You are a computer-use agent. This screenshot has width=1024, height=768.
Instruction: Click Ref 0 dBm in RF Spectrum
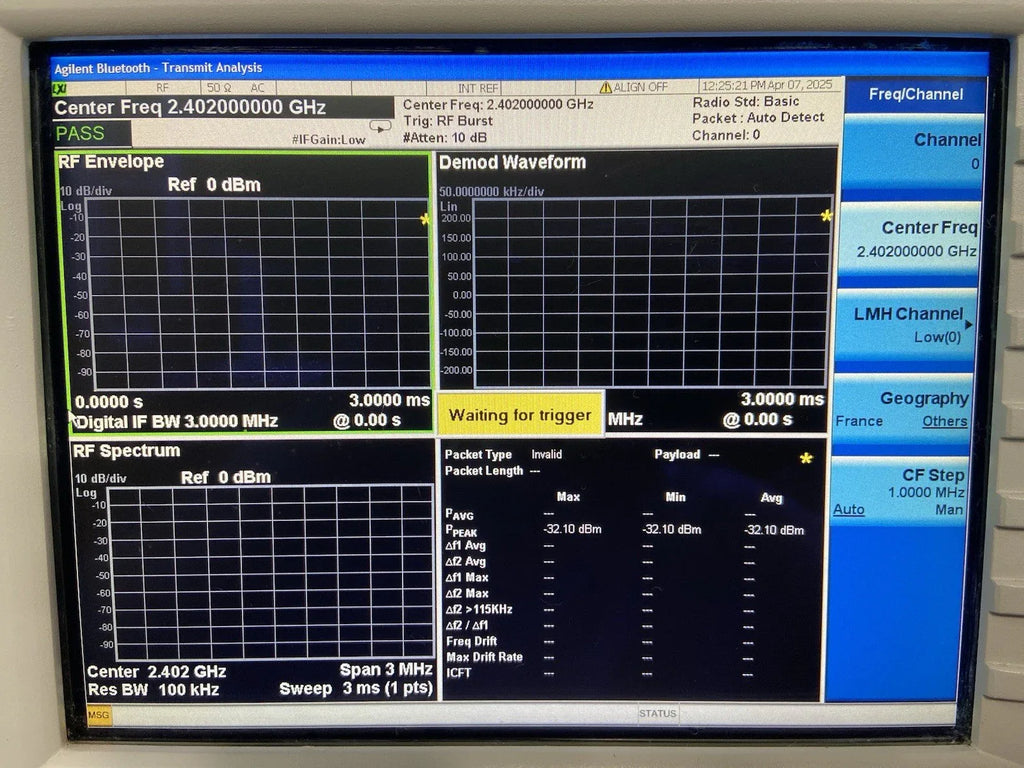pyautogui.click(x=225, y=477)
